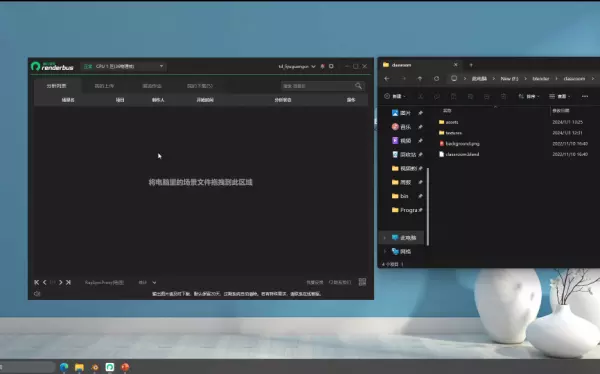Click the speaker announcement icon at bottom left

(37, 294)
